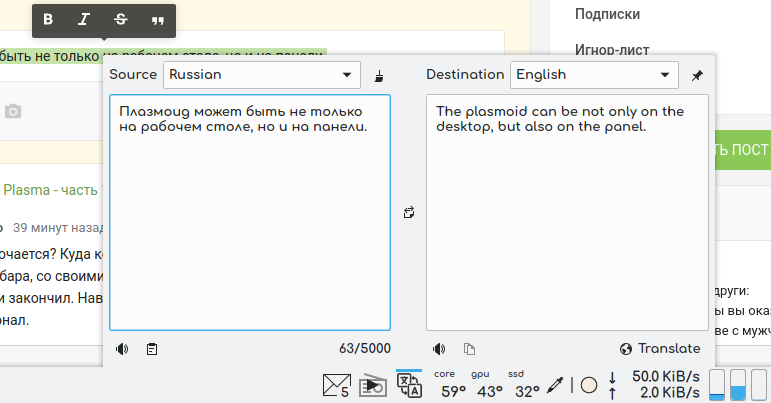Open the Подписки menu item
771x403 pixels.
[607, 14]
